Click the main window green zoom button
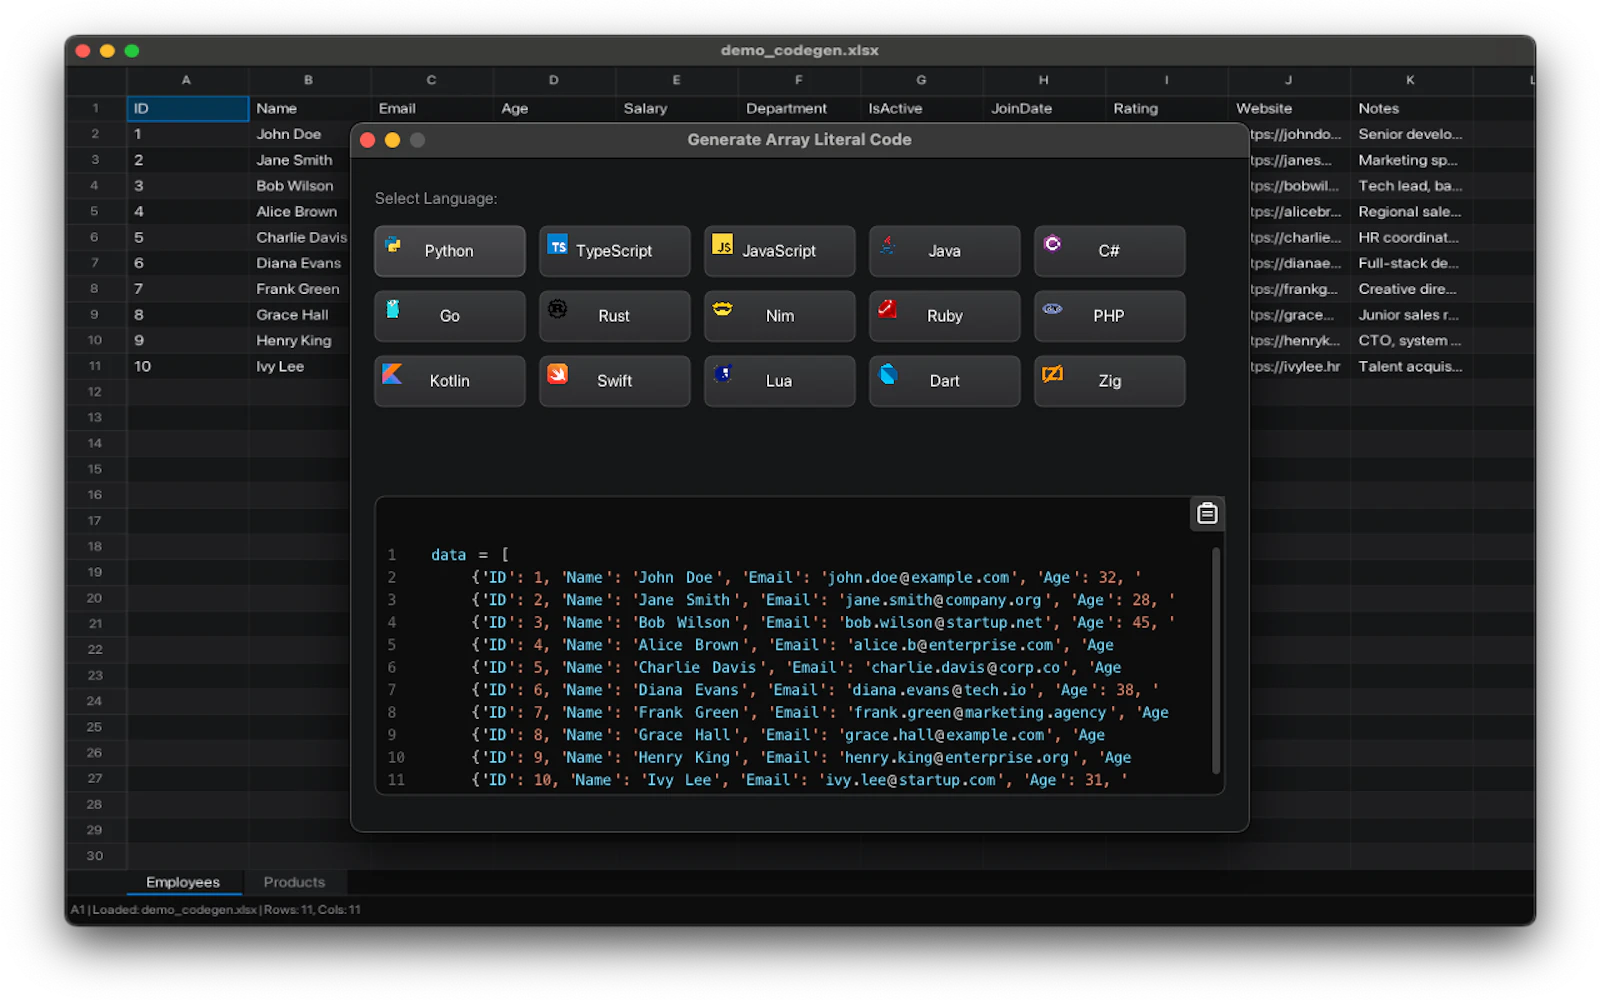Viewport: 1600px width, 1000px height. 132,51
